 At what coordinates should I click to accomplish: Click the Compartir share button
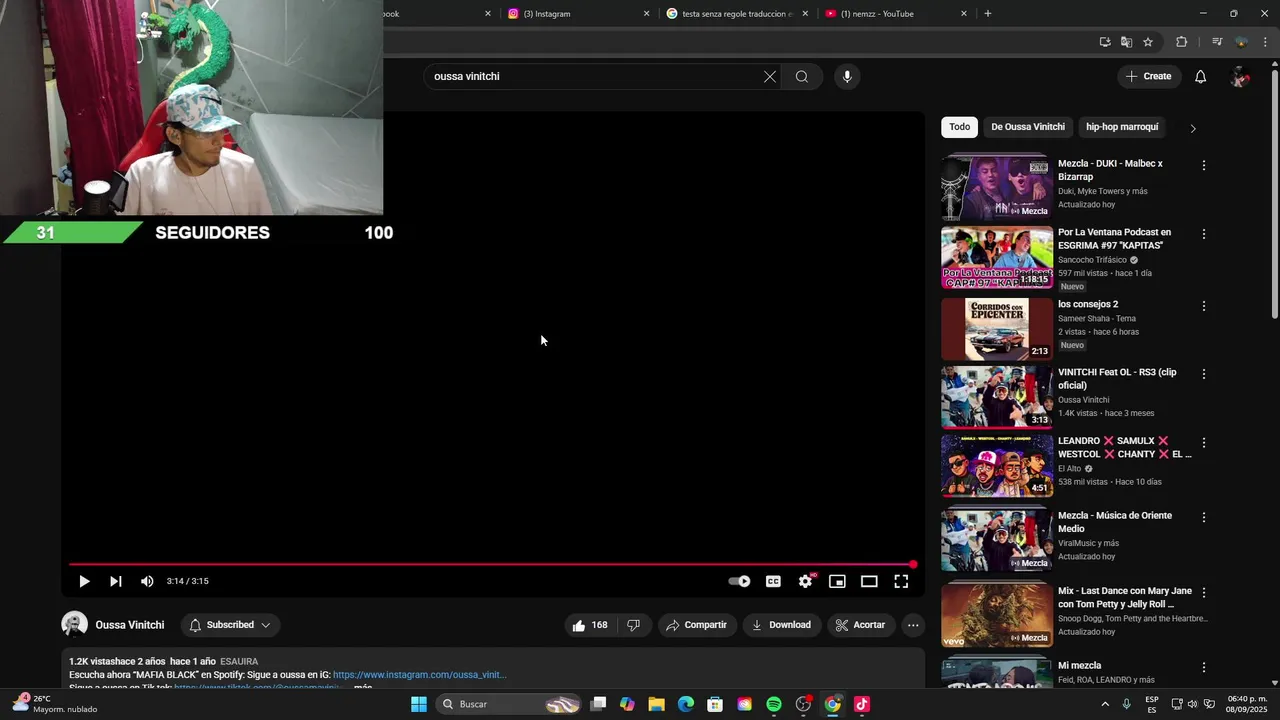coord(697,625)
